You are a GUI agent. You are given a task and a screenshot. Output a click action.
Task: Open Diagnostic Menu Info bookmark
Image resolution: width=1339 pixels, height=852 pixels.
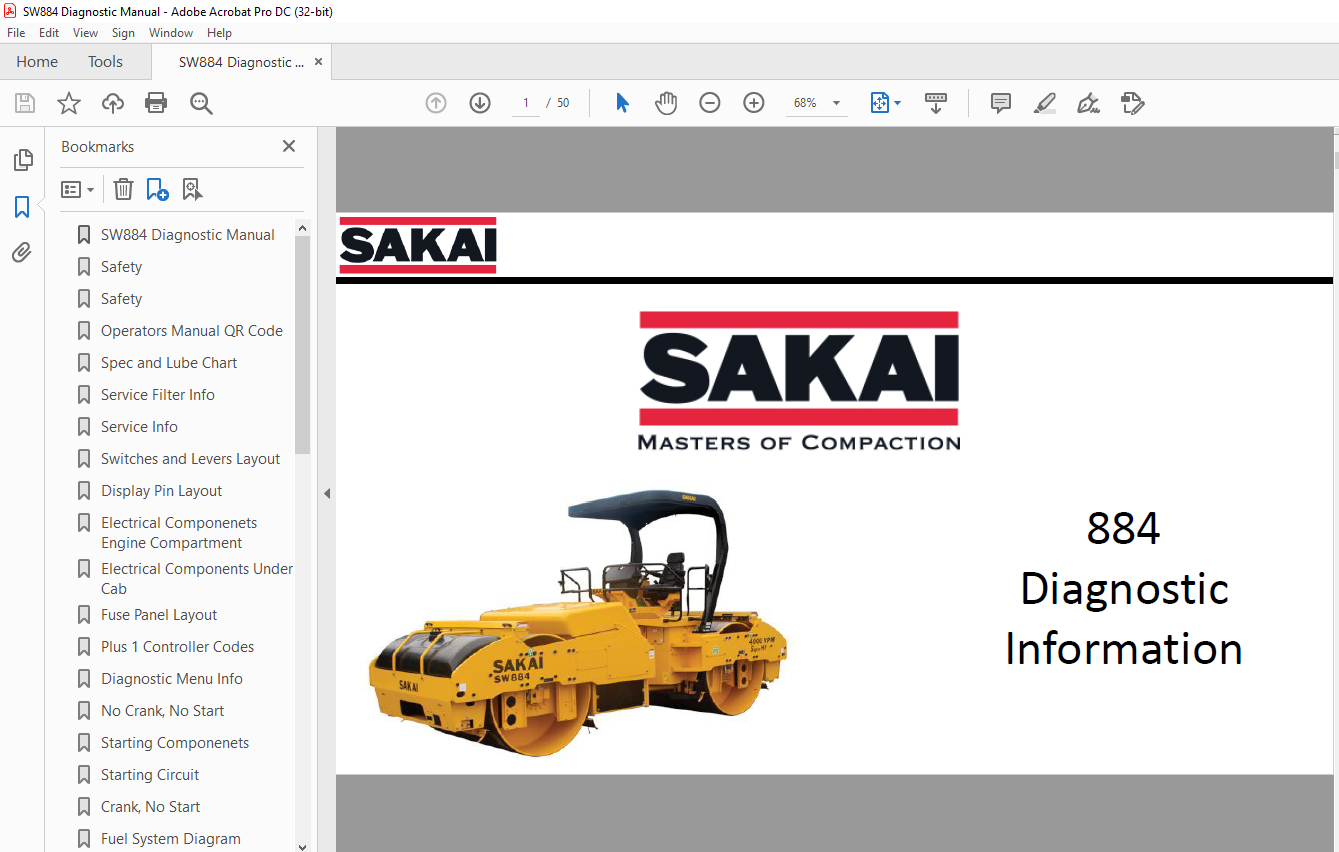click(171, 679)
